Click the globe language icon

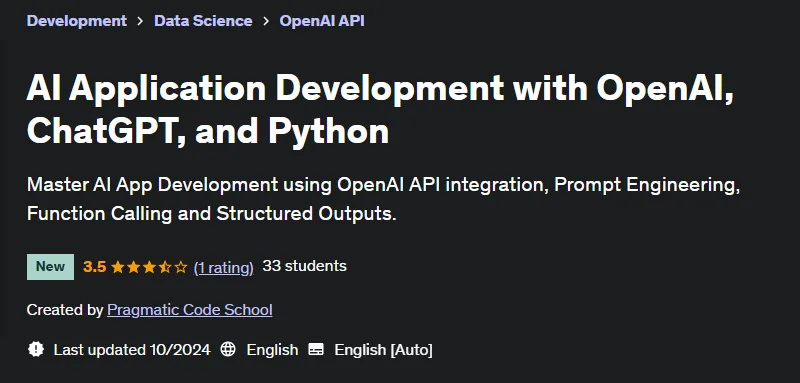[x=228, y=349]
